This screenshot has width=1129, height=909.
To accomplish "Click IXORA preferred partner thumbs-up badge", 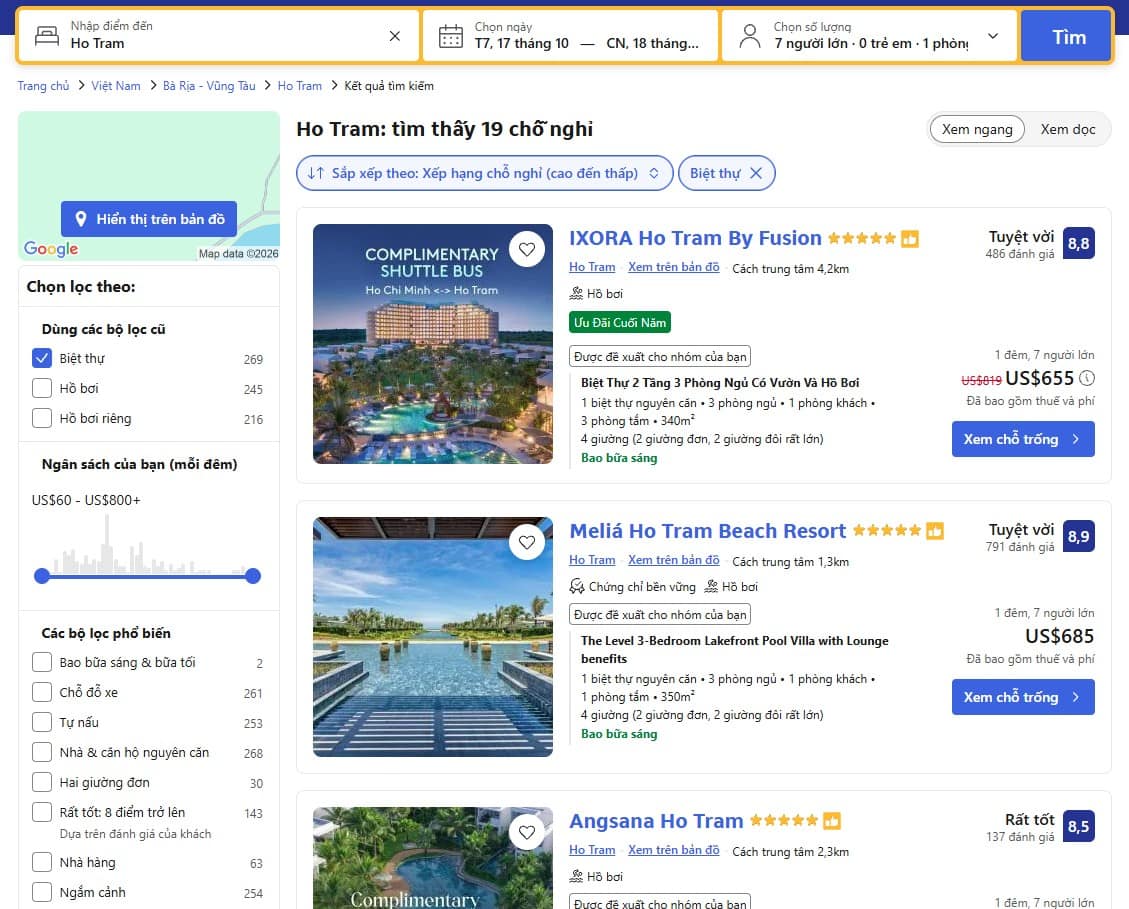I will [x=910, y=238].
